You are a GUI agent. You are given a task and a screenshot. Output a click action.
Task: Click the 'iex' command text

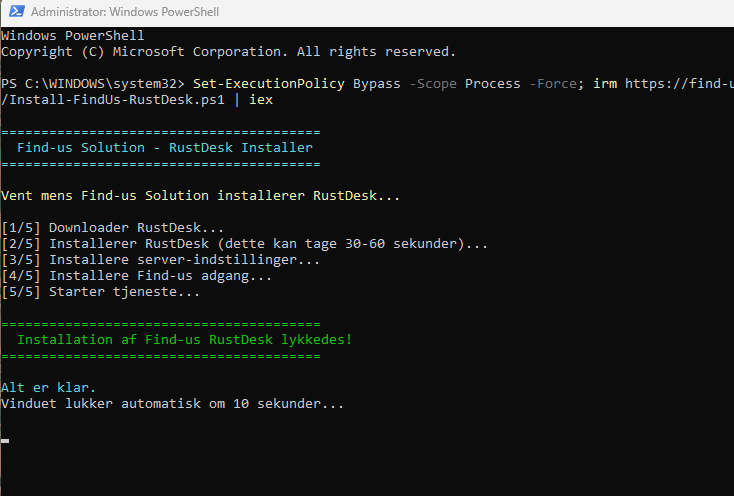261,100
